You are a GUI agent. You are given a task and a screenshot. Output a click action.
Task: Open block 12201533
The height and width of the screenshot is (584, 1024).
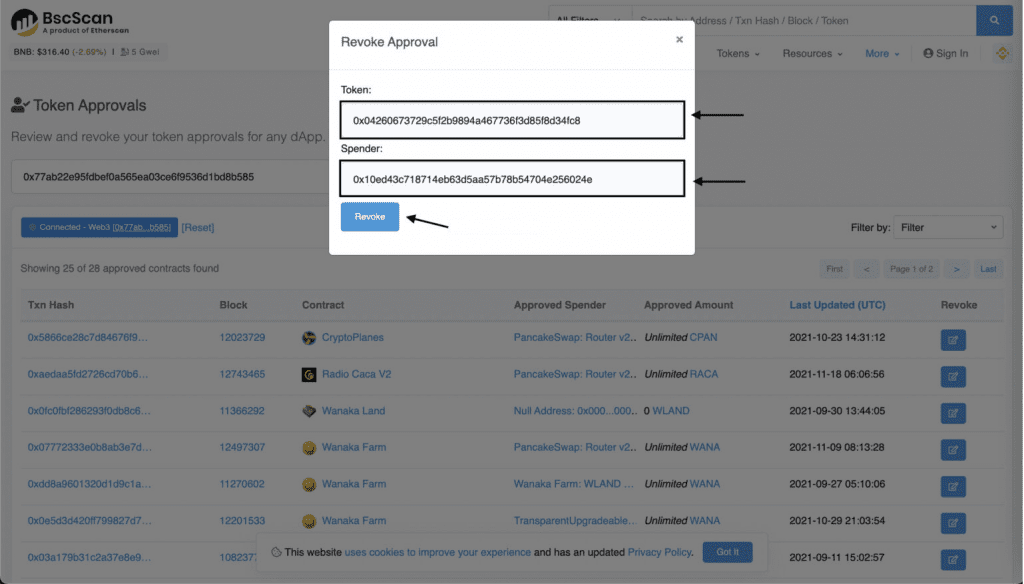pyautogui.click(x=242, y=521)
